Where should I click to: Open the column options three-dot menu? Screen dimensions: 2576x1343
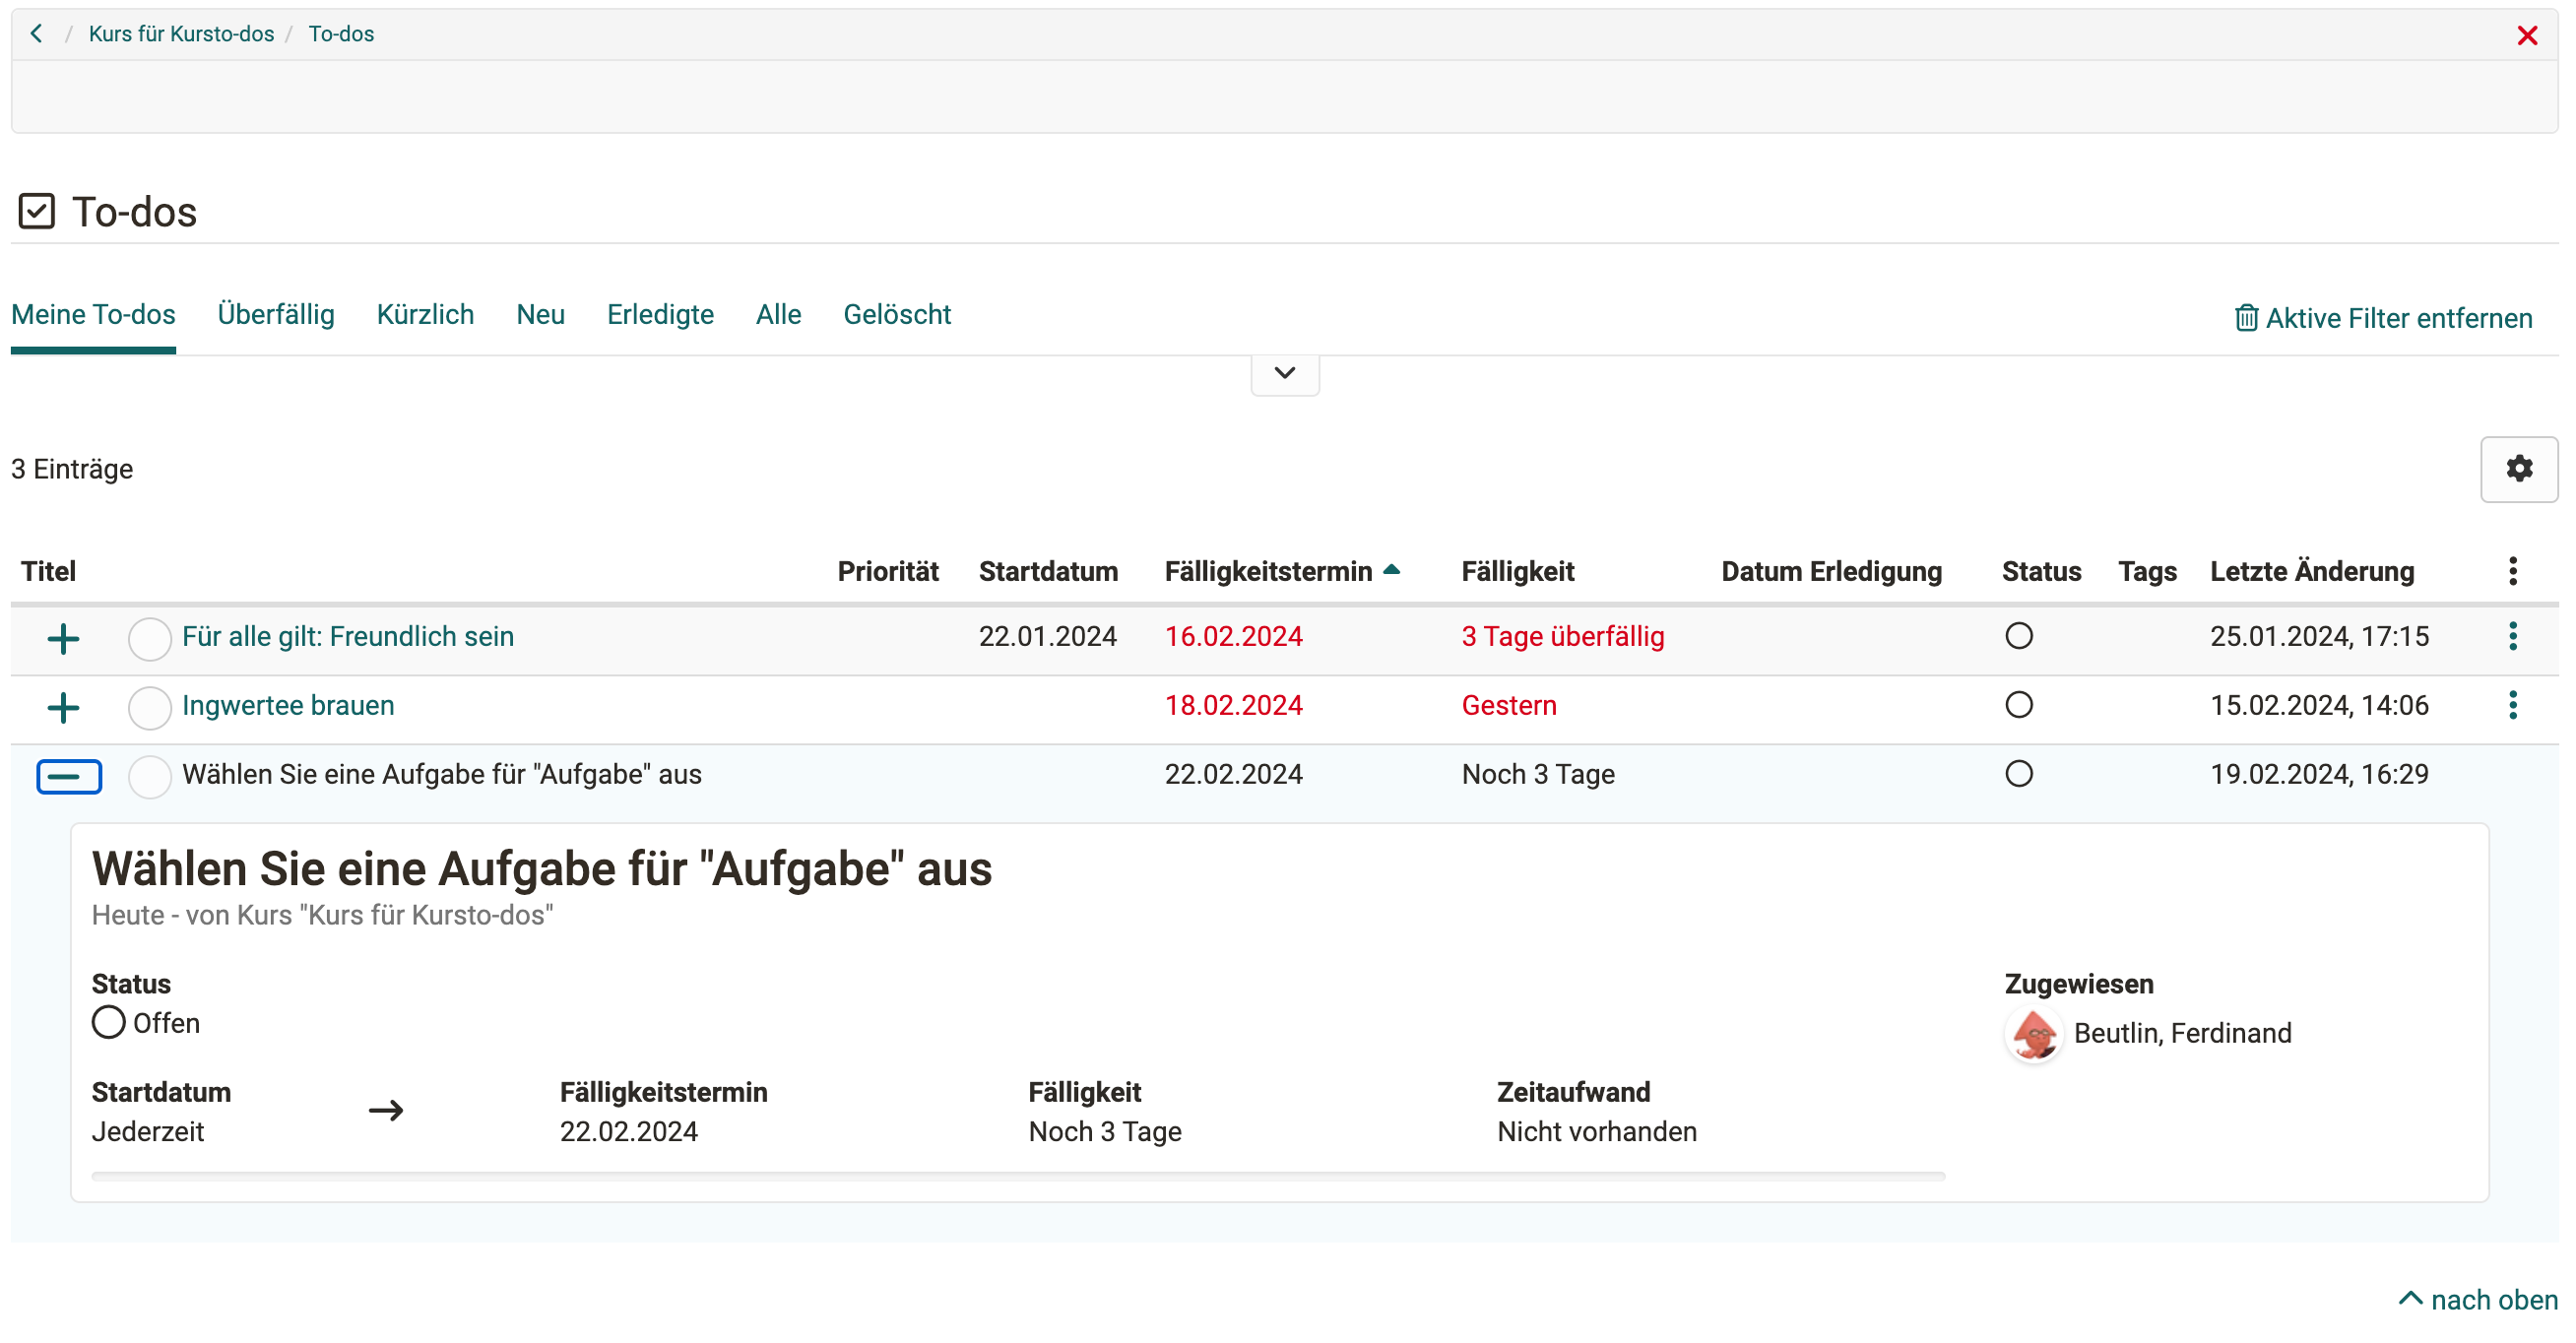pos(2512,571)
